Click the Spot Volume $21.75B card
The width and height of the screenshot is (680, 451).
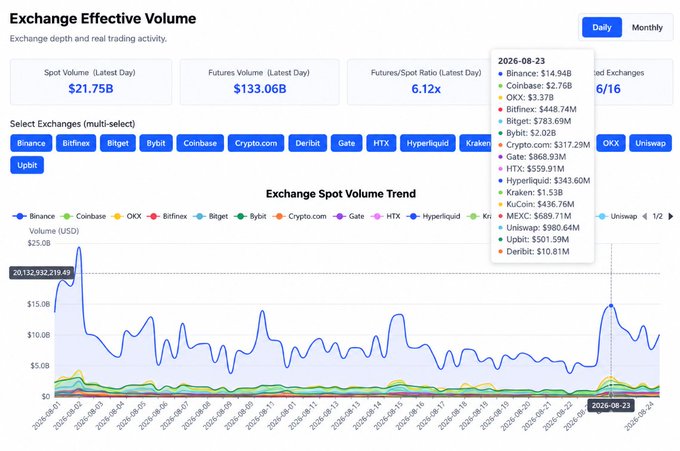point(91,82)
